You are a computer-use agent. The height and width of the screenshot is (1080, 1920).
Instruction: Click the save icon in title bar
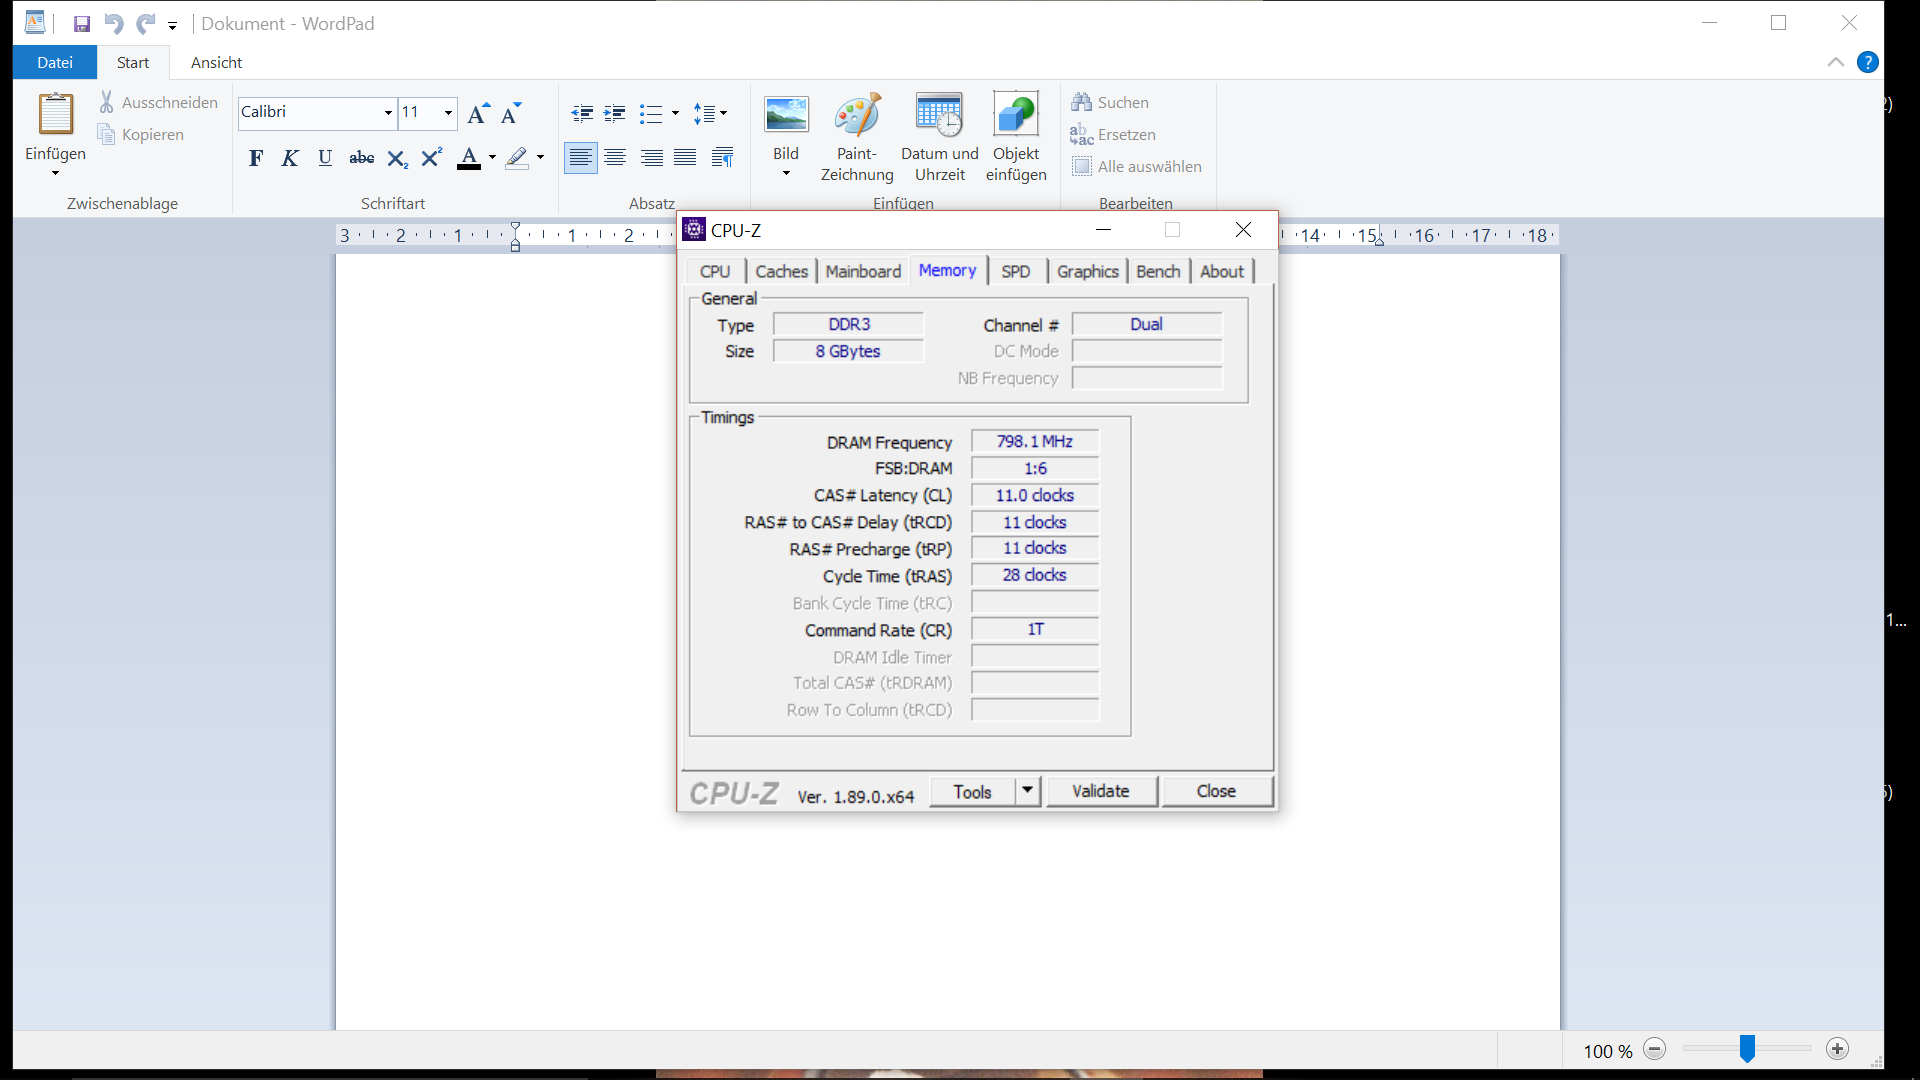(82, 24)
